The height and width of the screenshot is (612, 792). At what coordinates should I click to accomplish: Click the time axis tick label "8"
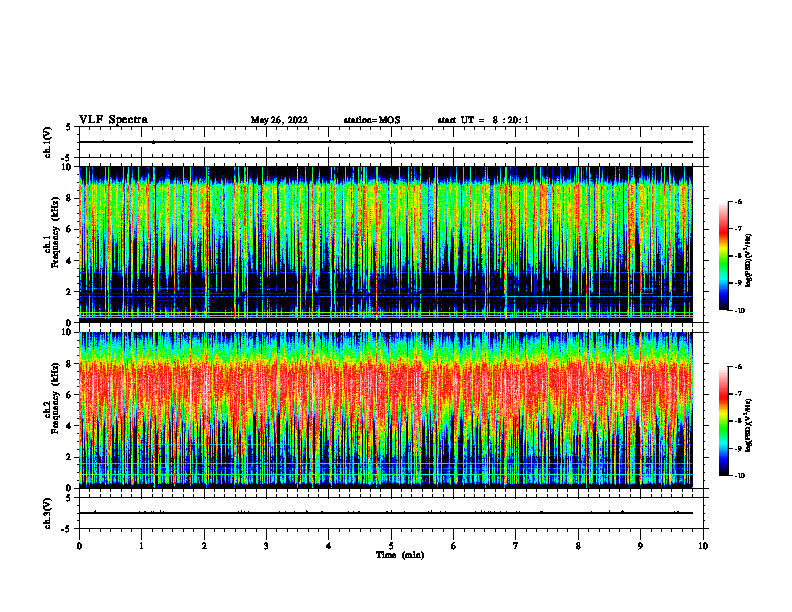[578, 546]
